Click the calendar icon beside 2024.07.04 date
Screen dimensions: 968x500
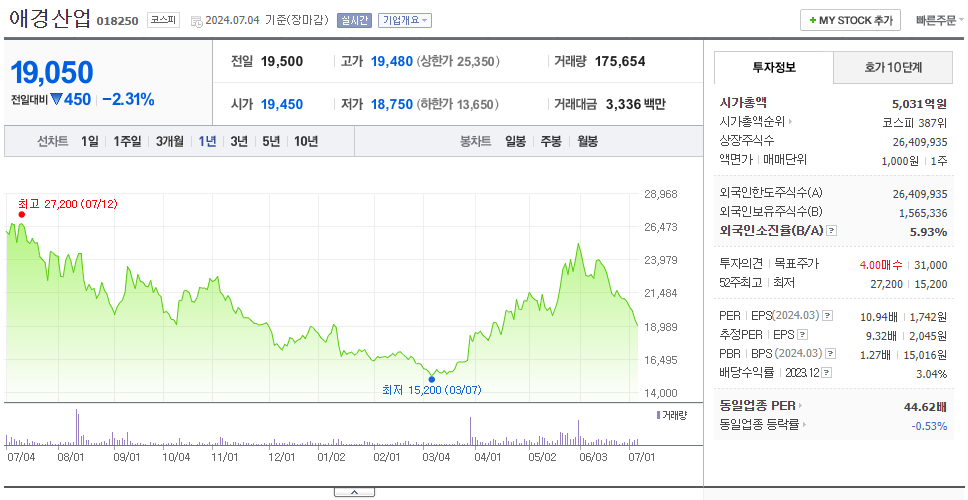(x=197, y=22)
